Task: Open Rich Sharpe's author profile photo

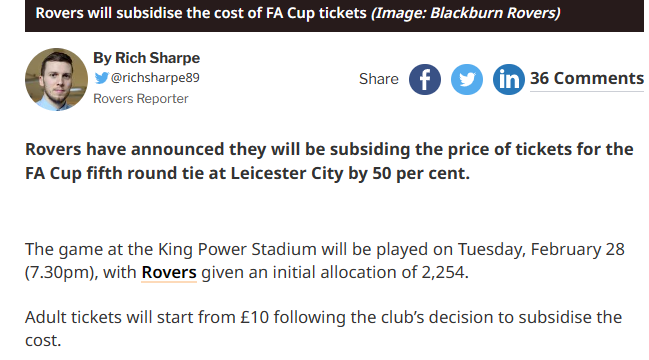Action: [x=56, y=79]
